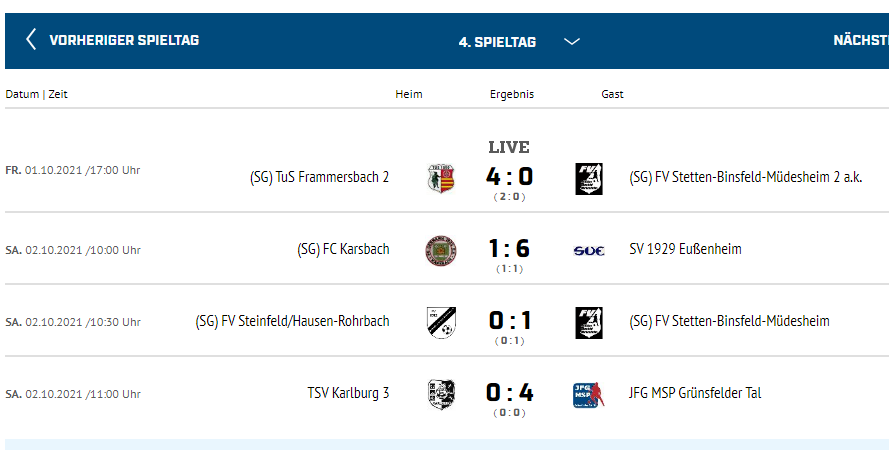
Task: Click the Stetten-Binsfeld-Müdesheim 2 a.k. crest
Action: point(589,178)
